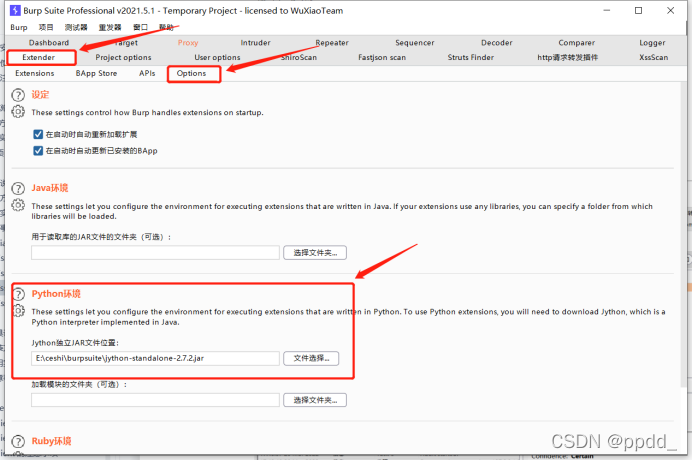Open the 重发器 menu

(110, 27)
